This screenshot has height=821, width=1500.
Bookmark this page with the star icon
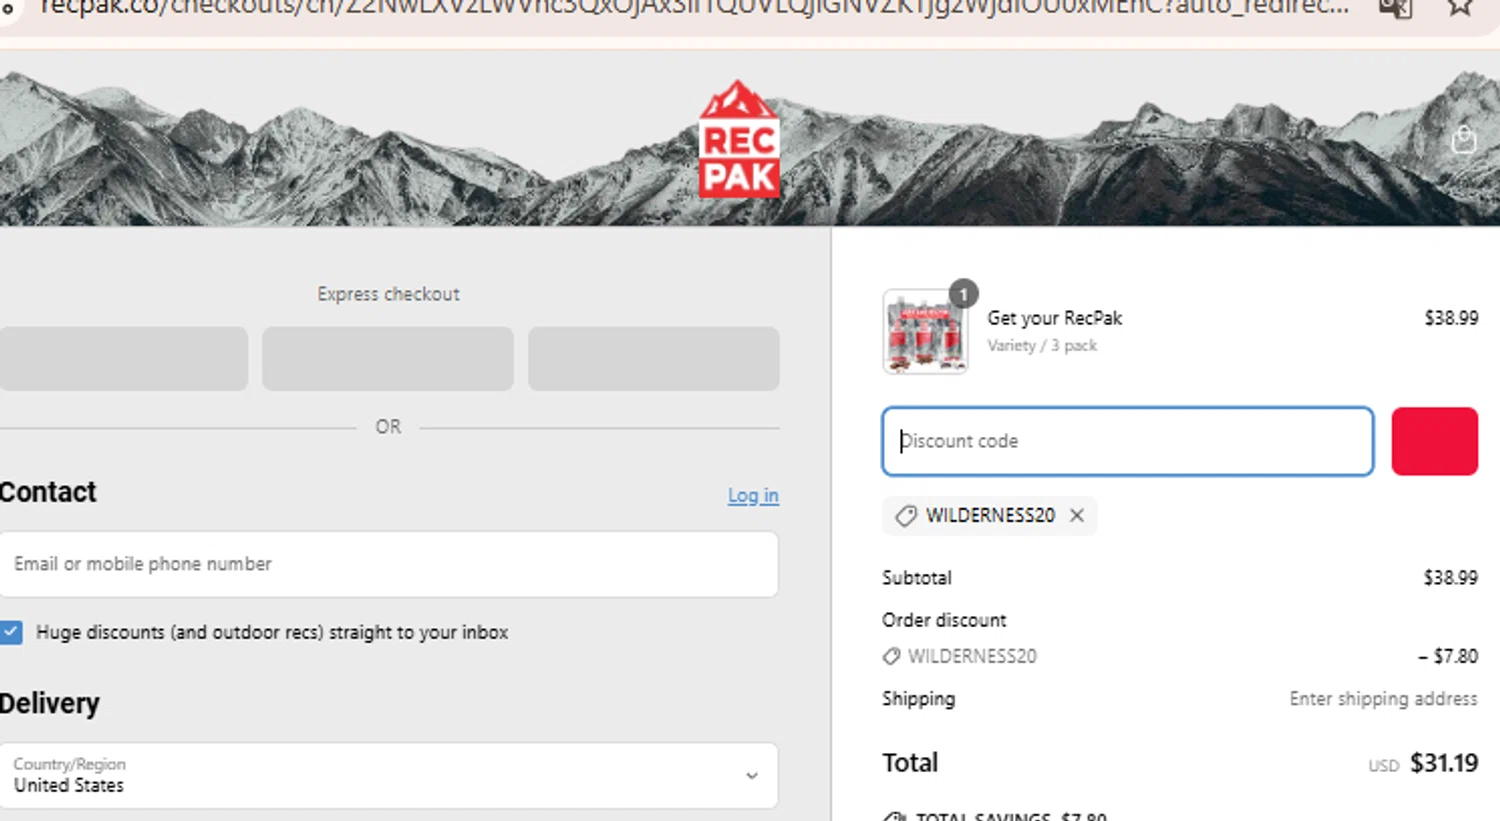click(x=1460, y=7)
